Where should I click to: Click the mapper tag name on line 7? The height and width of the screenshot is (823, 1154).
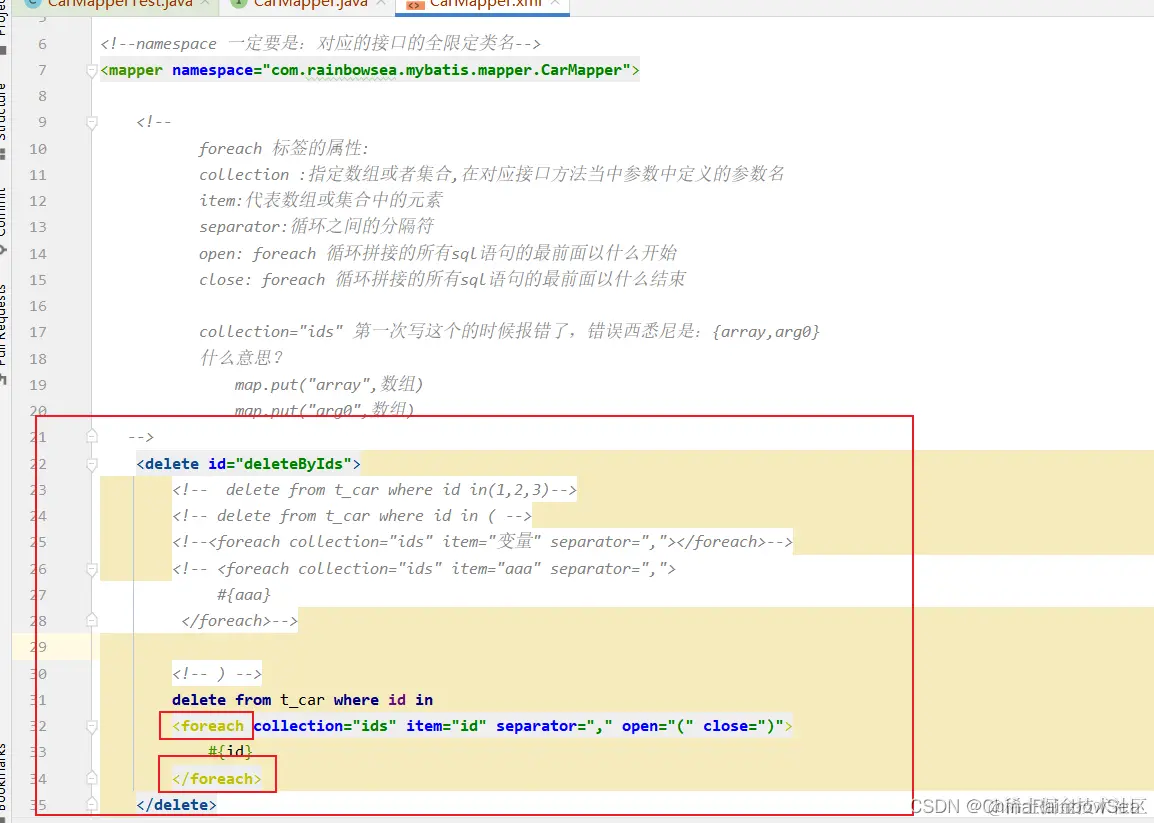pos(135,70)
